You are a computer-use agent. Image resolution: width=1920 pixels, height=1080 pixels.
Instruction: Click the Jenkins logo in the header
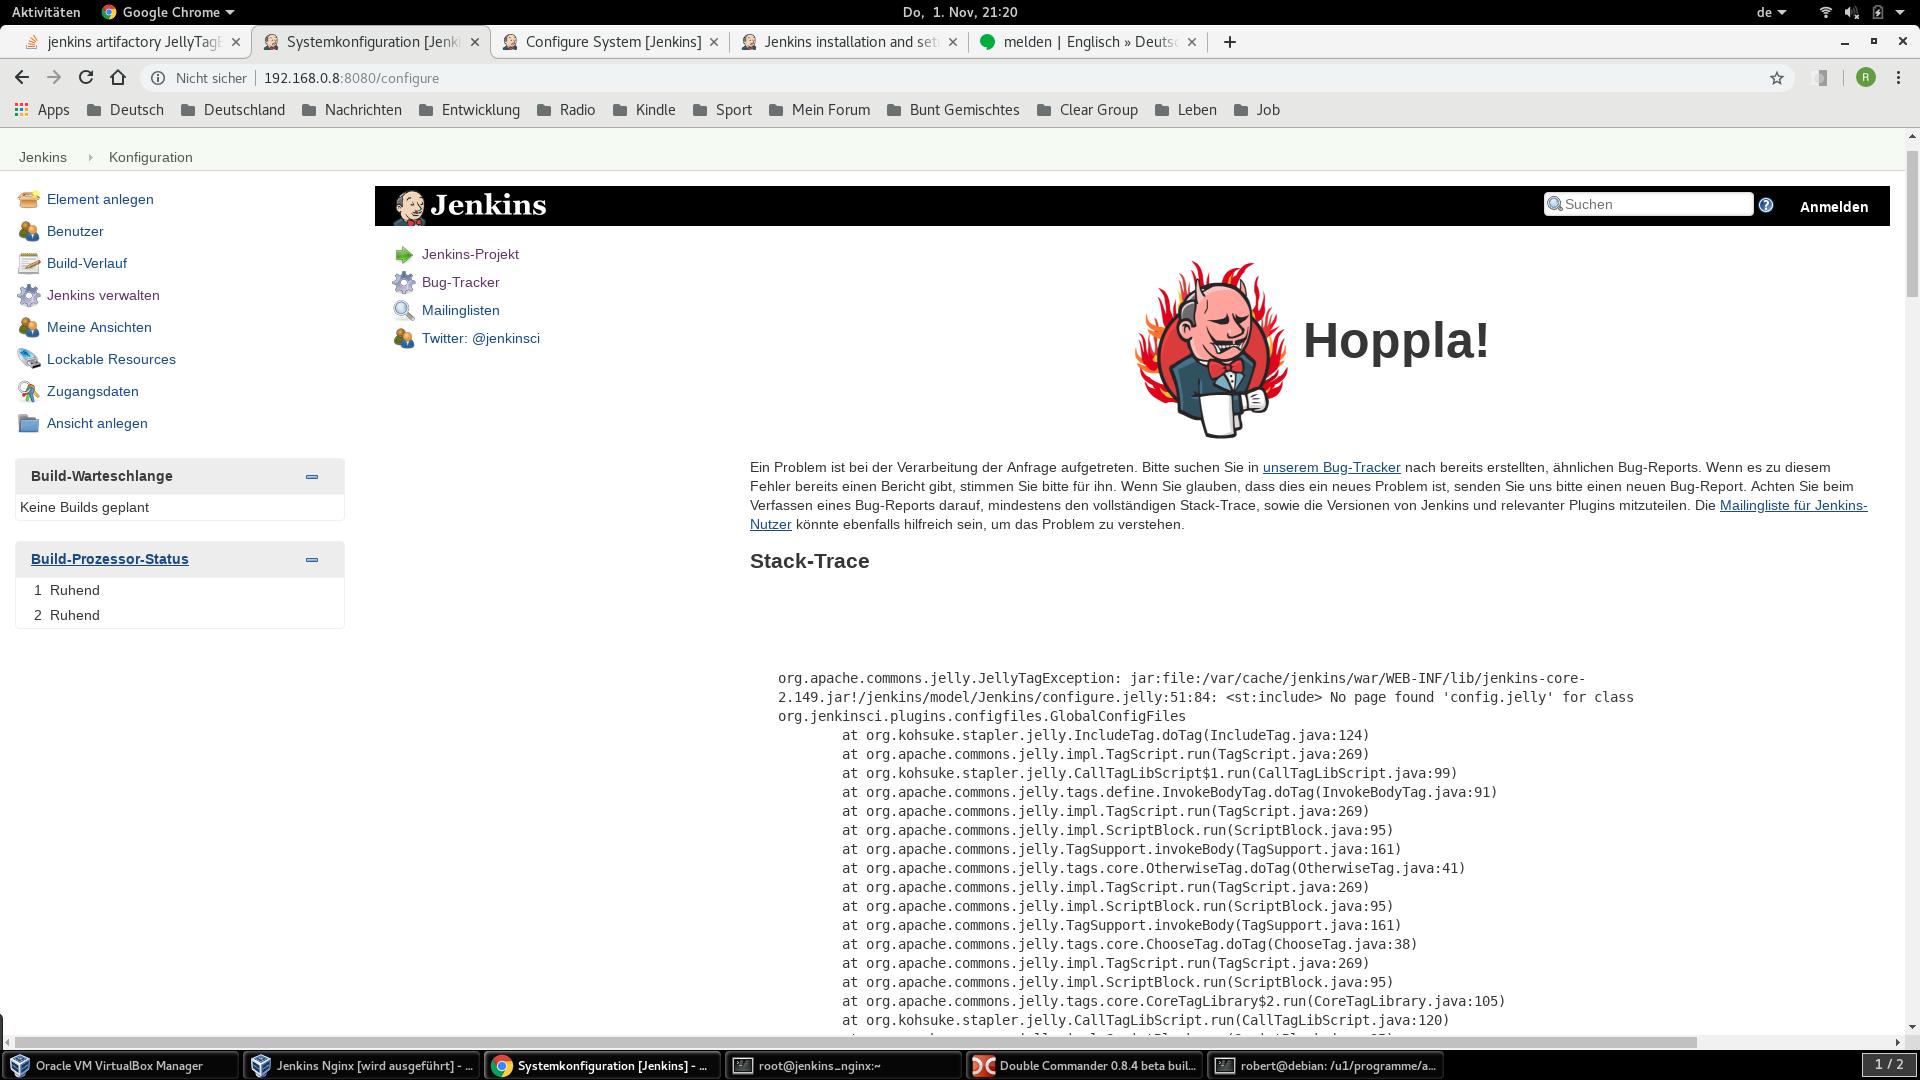point(470,207)
